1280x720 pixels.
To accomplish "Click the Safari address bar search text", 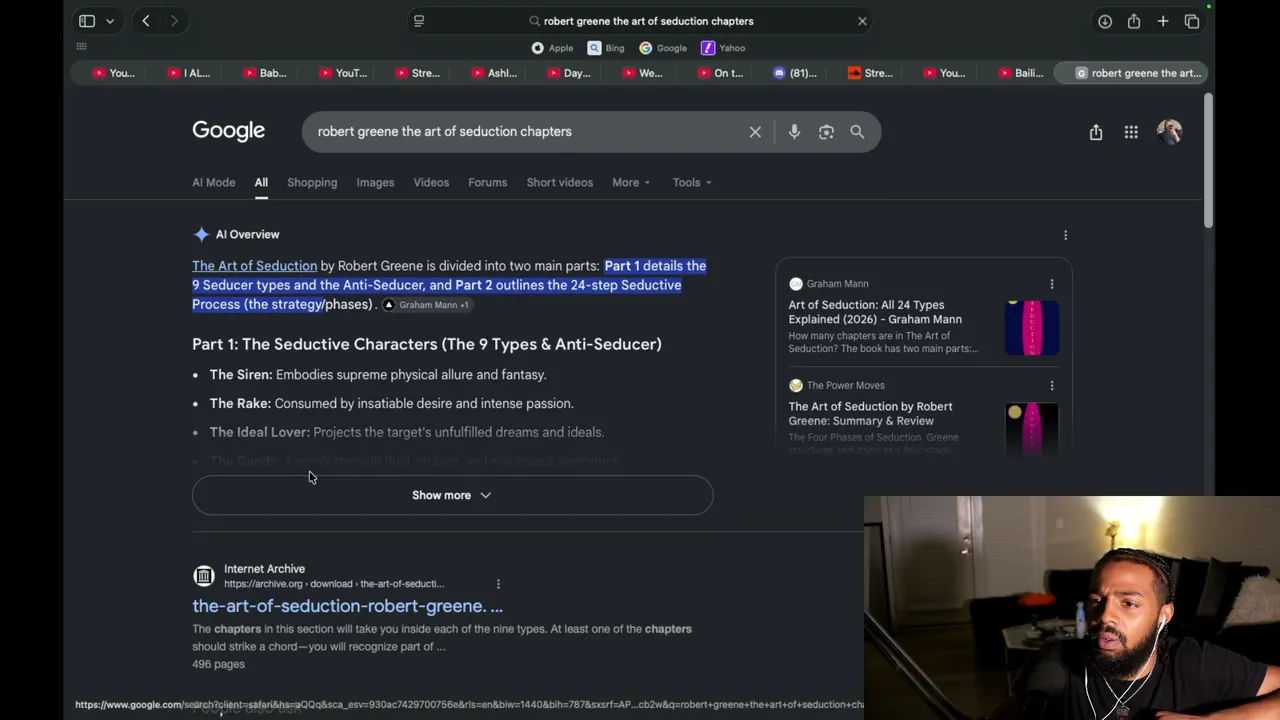I will click(649, 21).
